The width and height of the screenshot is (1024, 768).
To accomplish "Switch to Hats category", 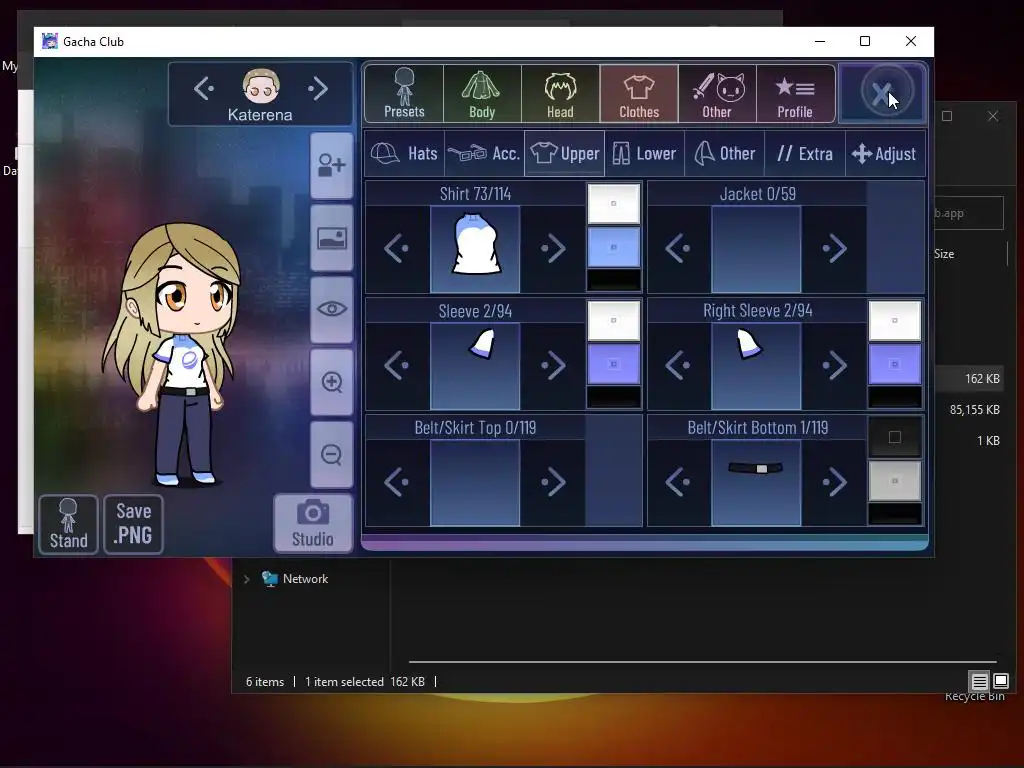I will point(404,153).
